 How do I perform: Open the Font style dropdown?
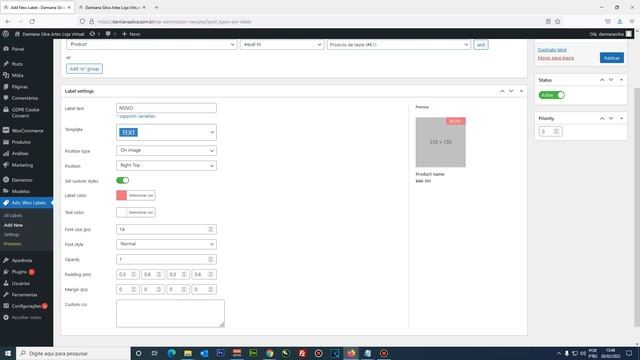coord(166,244)
